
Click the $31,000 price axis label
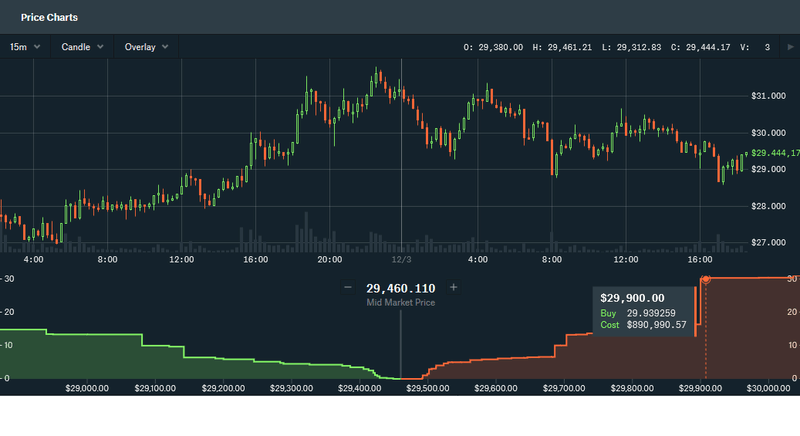click(x=767, y=96)
